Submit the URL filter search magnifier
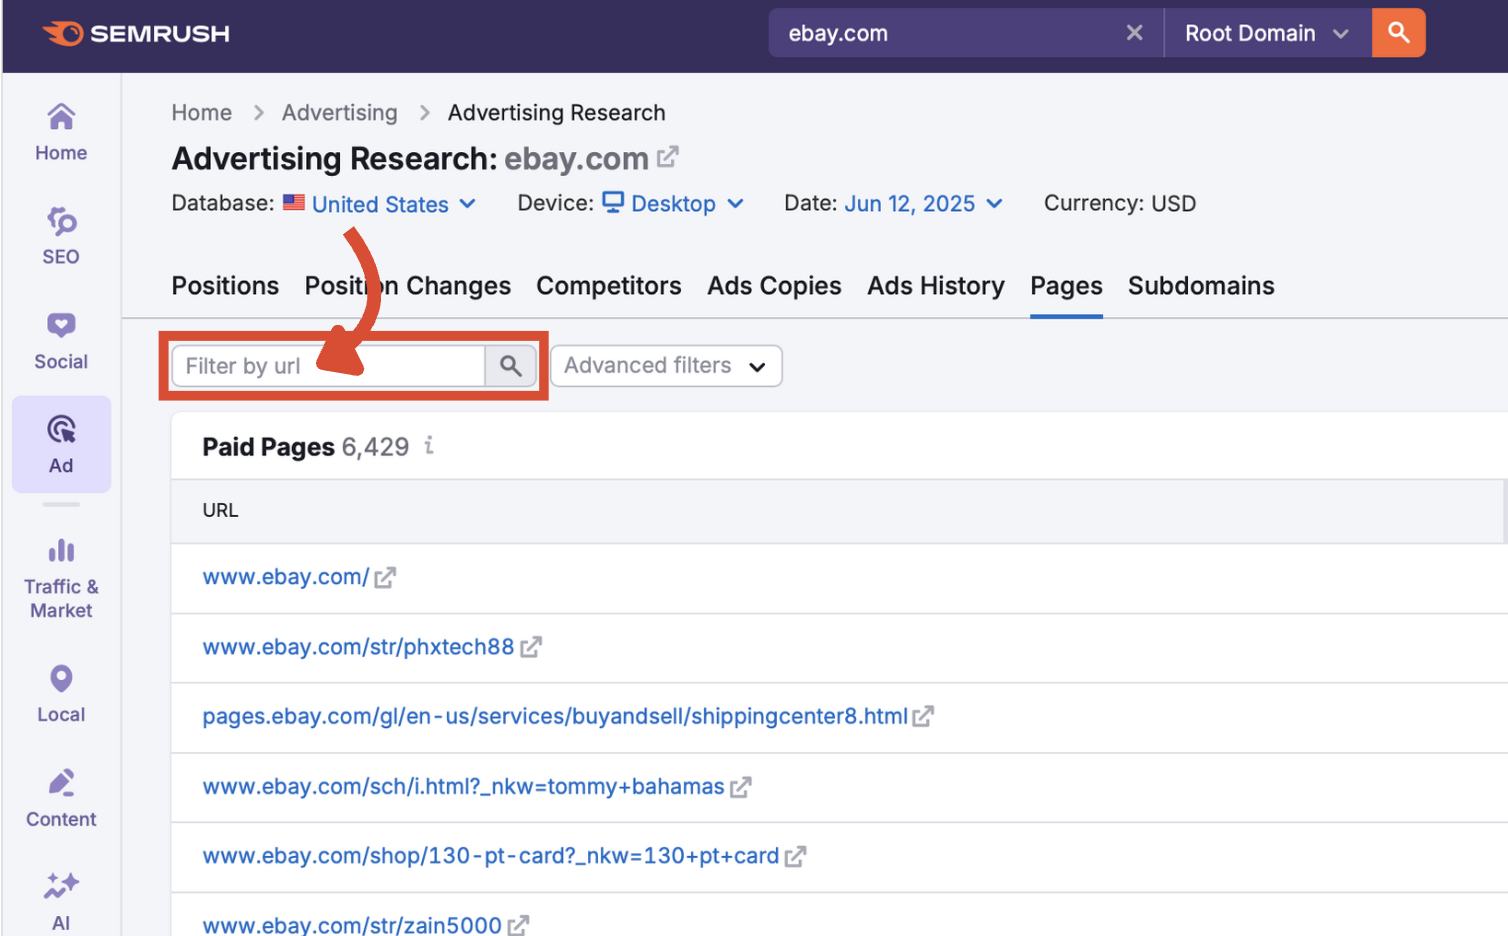Viewport: 1508px width, 936px height. pyautogui.click(x=511, y=366)
